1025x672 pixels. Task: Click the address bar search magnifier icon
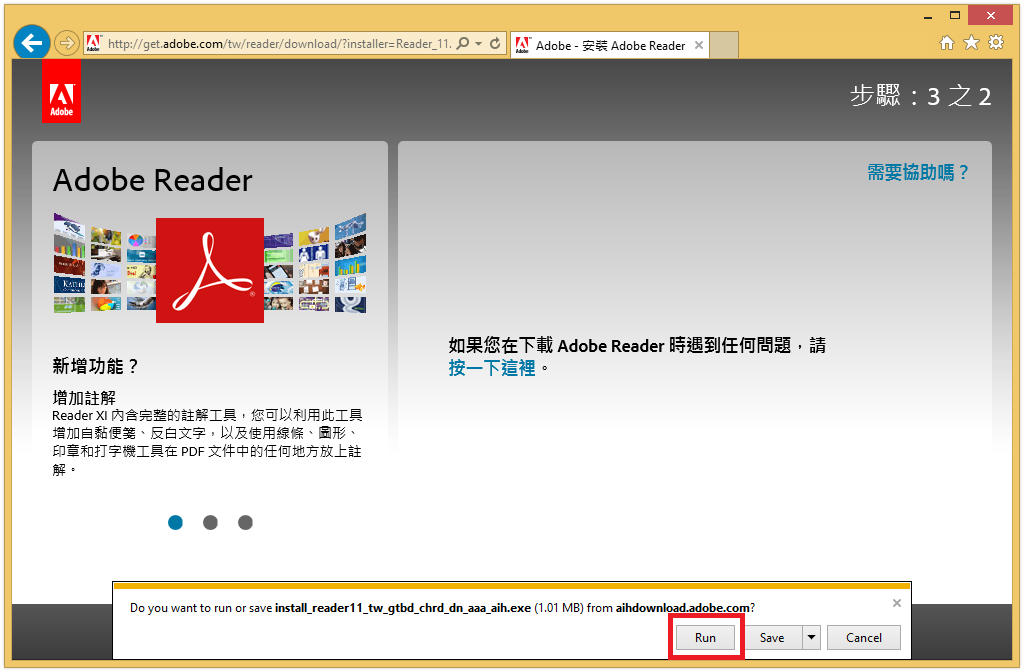[462, 43]
